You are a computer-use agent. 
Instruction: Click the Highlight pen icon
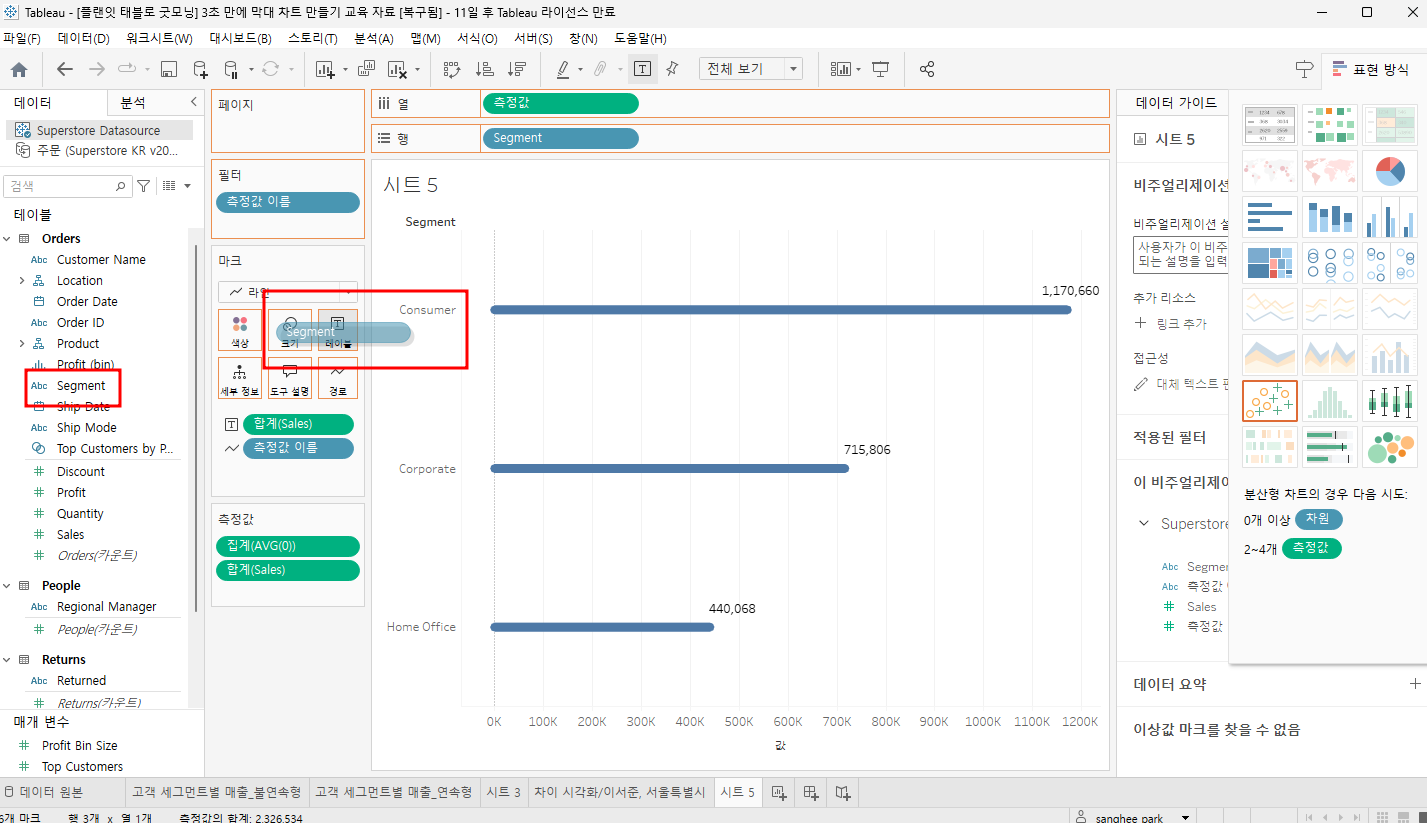[x=562, y=69]
